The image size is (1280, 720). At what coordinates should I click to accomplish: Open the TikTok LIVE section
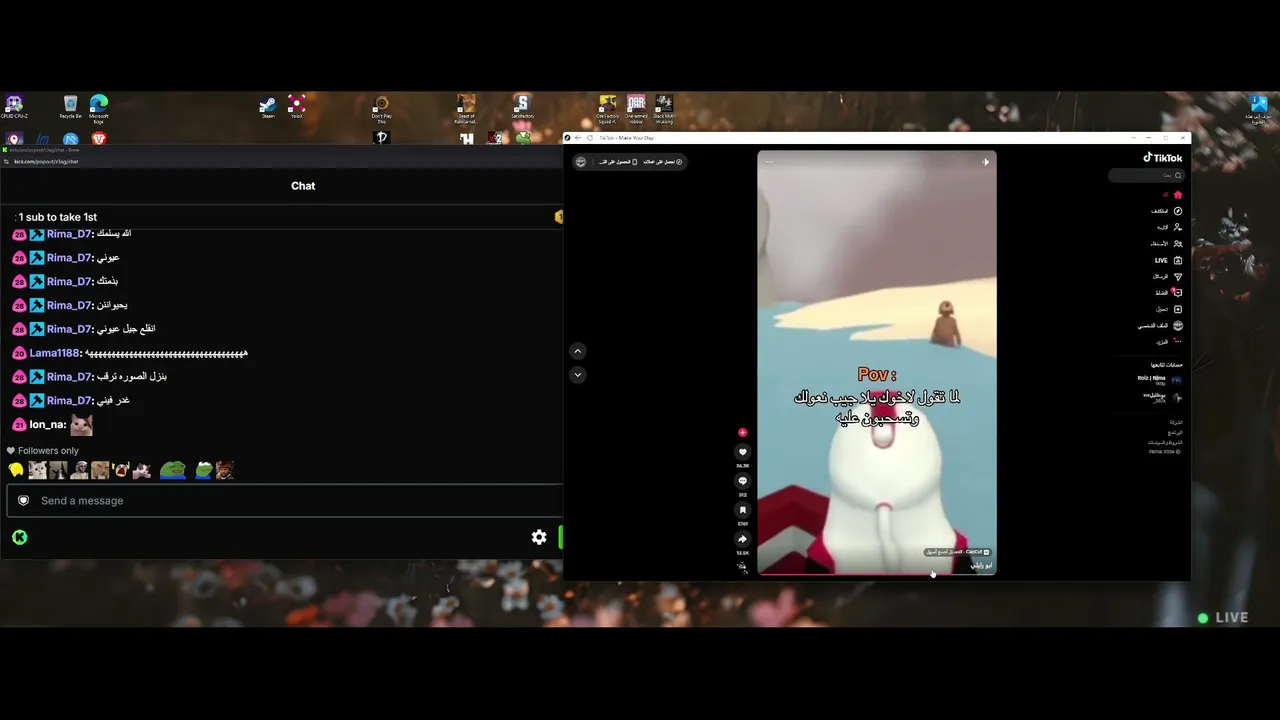click(1168, 260)
